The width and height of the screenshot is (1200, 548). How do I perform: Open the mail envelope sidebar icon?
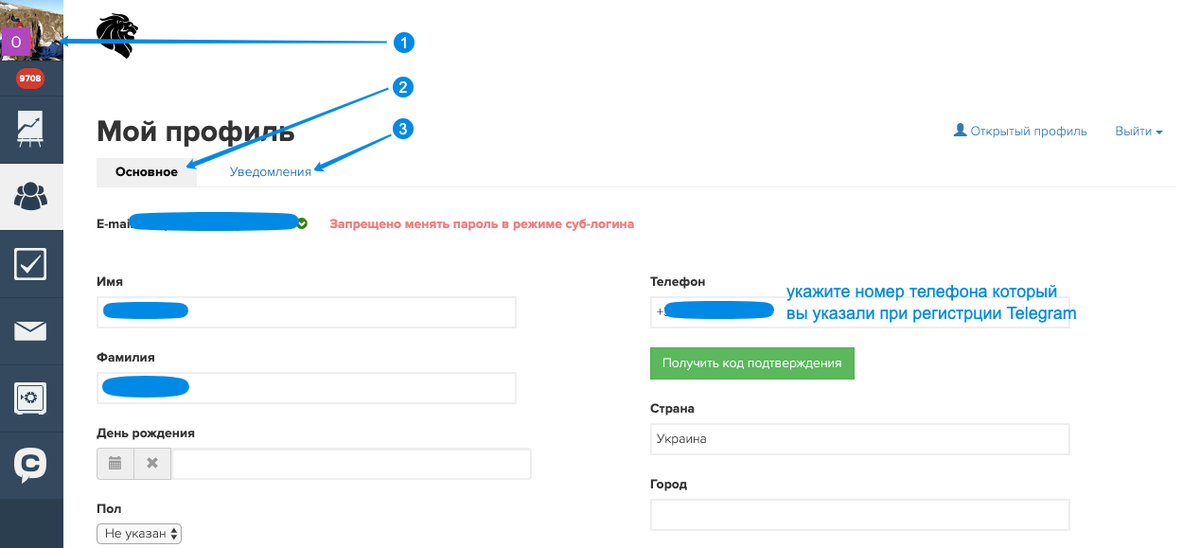pos(31,331)
